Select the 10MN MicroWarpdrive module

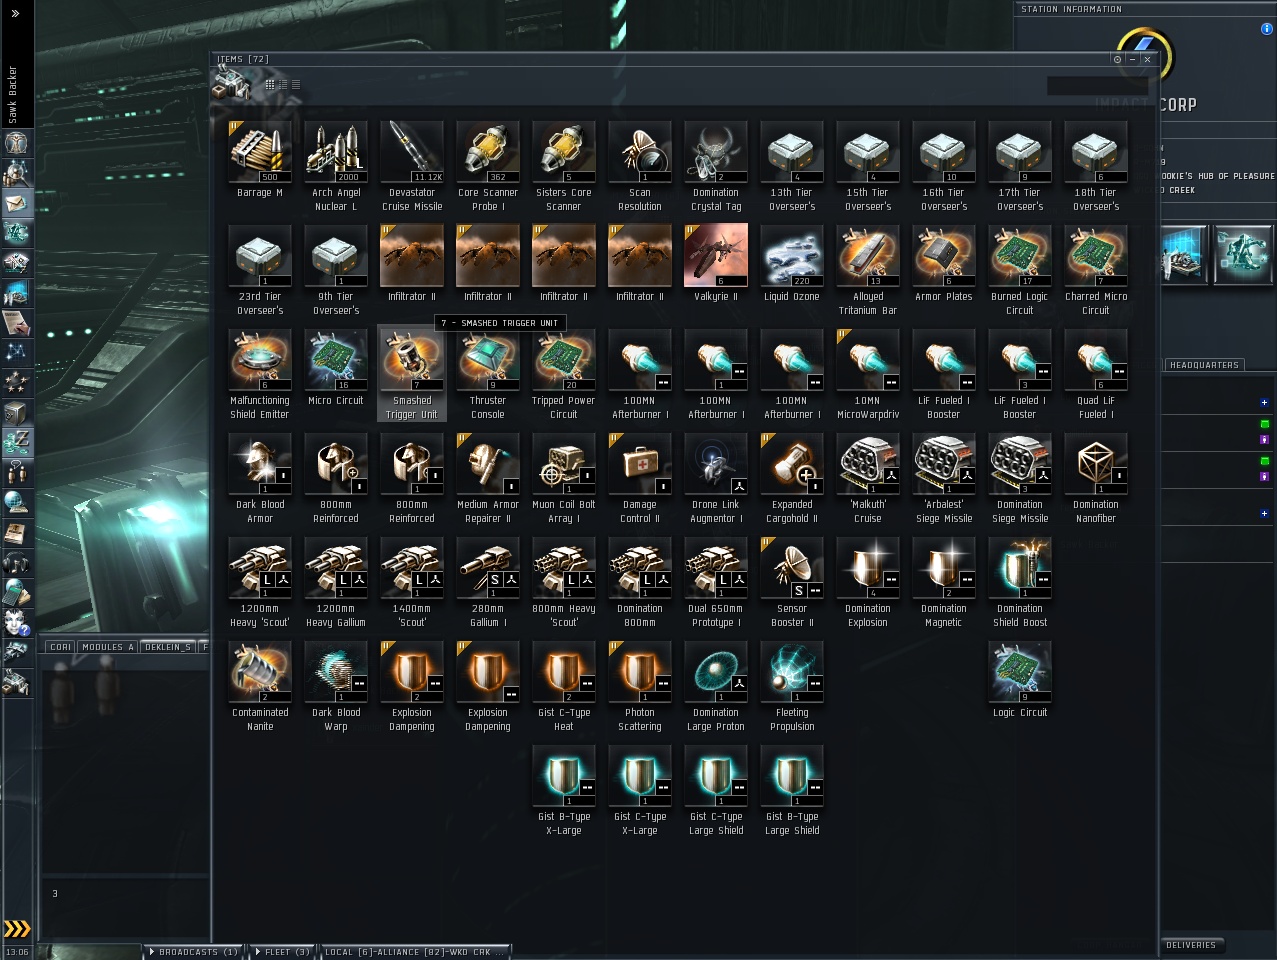point(868,361)
